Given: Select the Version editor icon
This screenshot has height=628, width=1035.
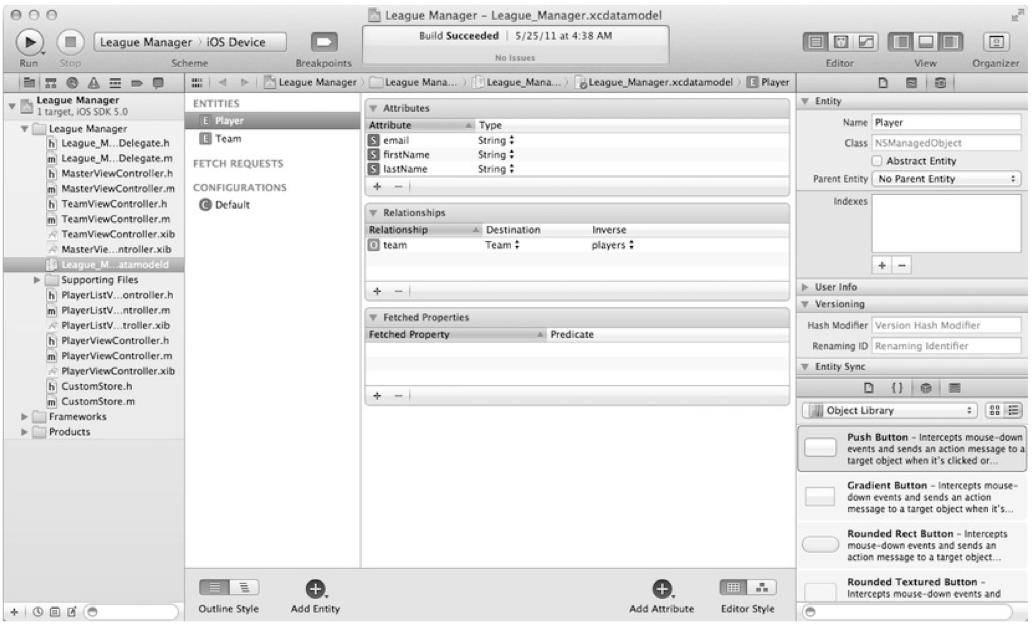Looking at the screenshot, I should click(x=865, y=42).
